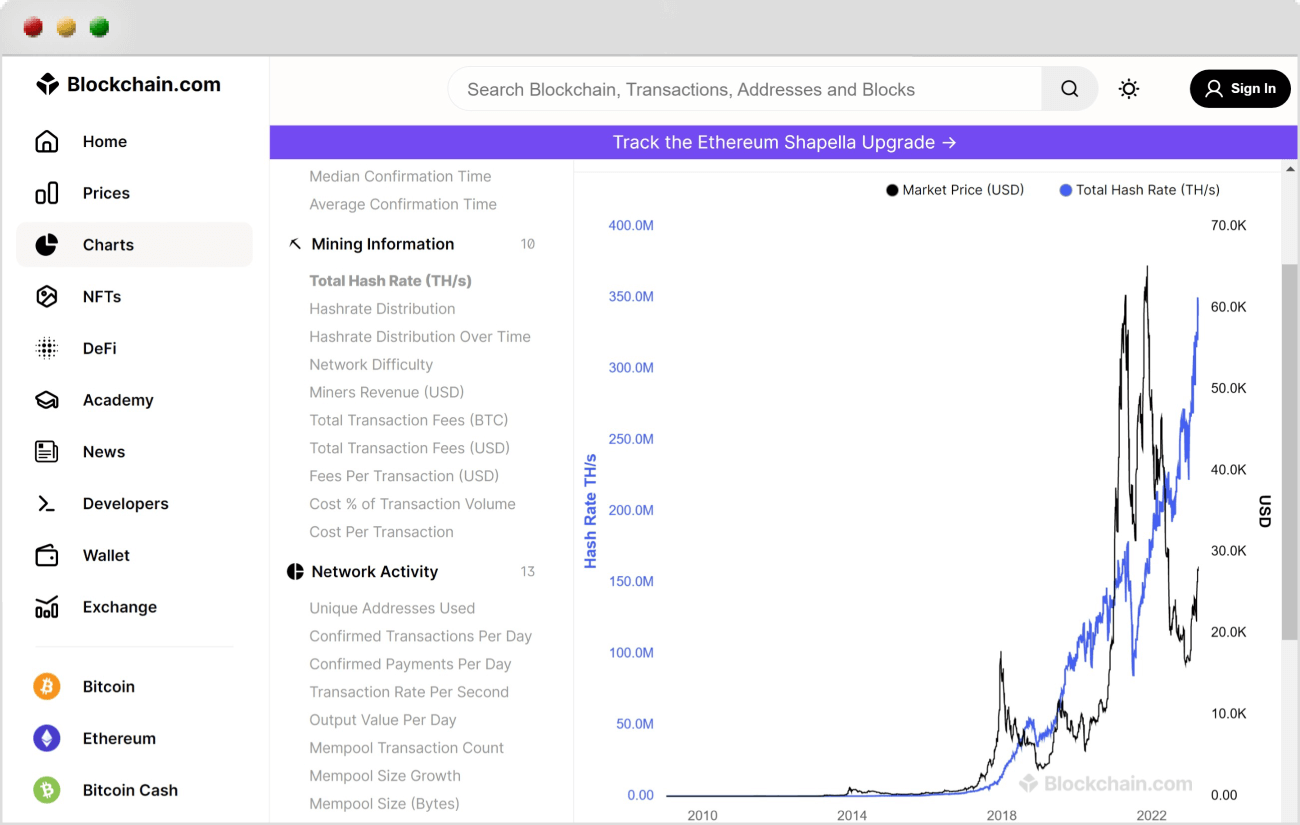Click the Network Activity half-circle icon
The width and height of the screenshot is (1300, 825).
pyautogui.click(x=295, y=572)
